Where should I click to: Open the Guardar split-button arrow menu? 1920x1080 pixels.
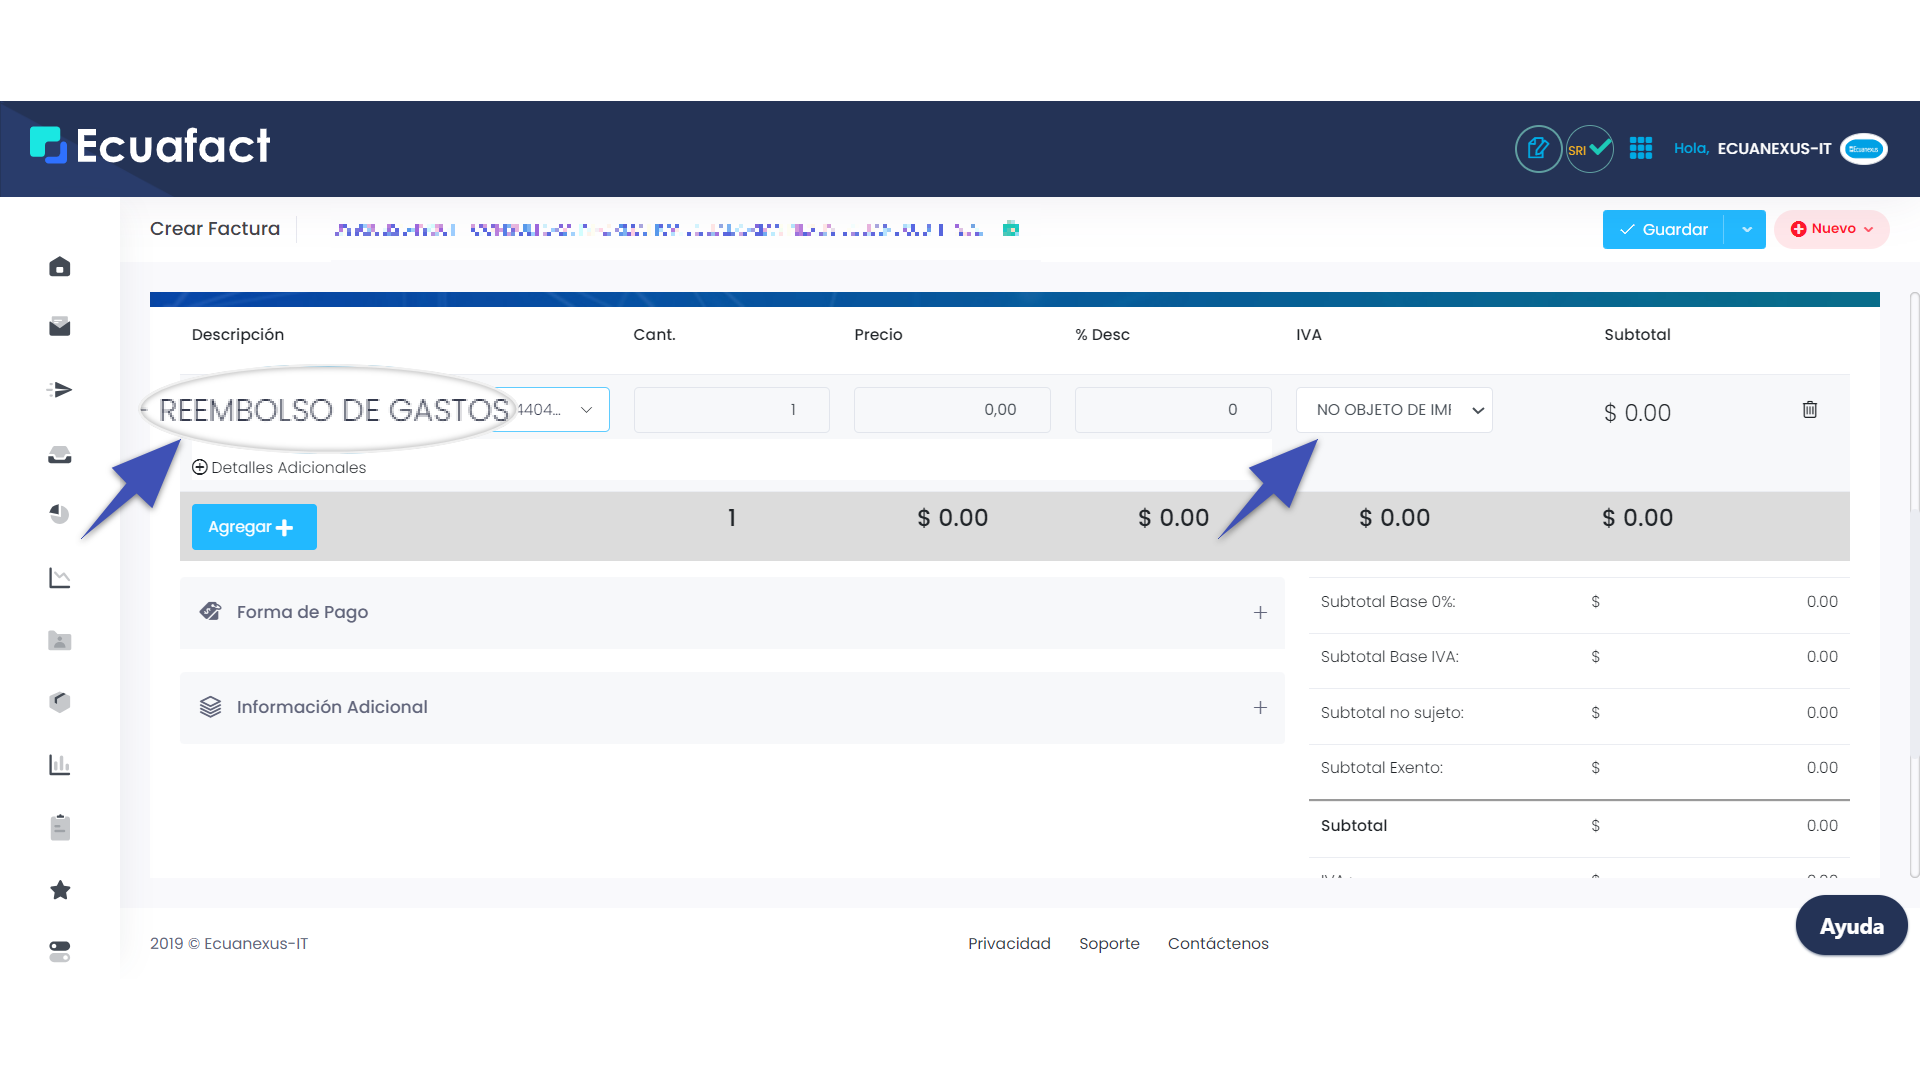click(1746, 230)
